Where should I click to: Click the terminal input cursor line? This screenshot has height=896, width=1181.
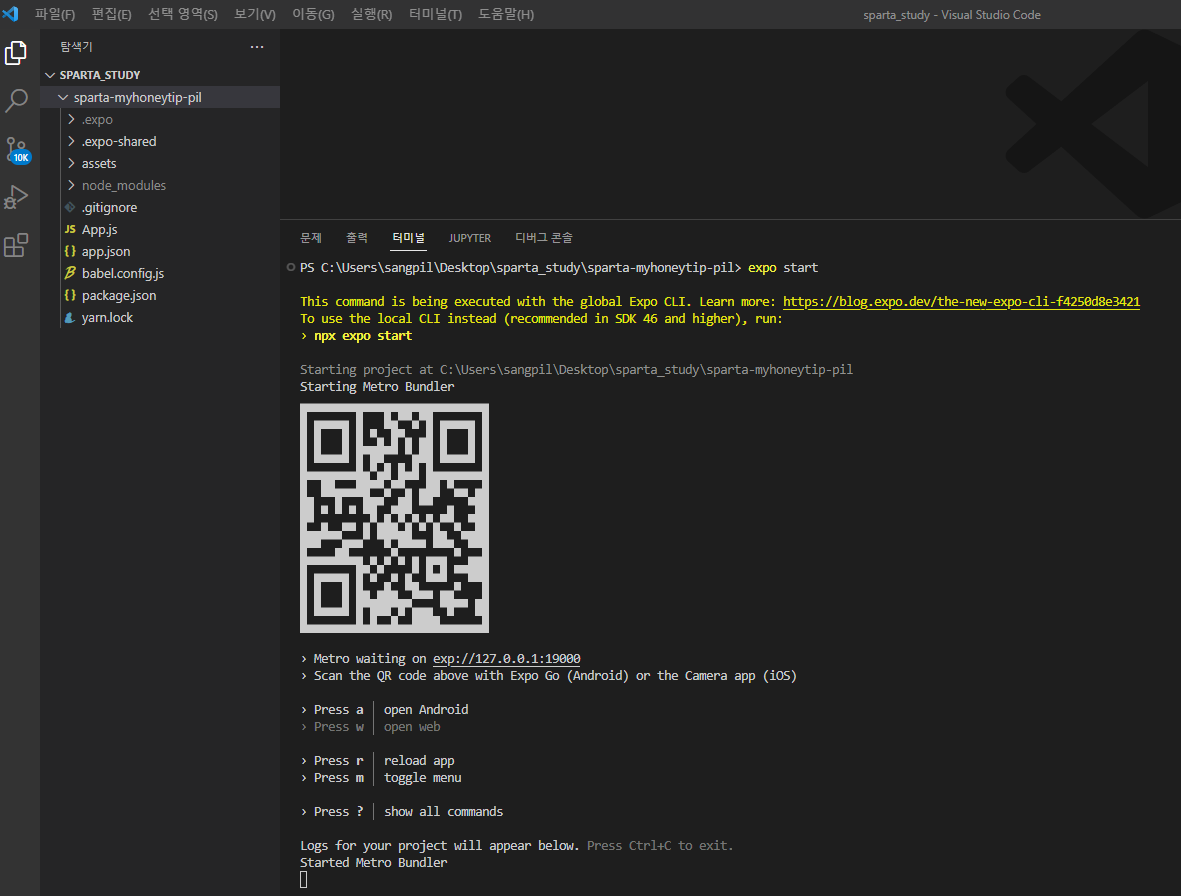point(304,879)
